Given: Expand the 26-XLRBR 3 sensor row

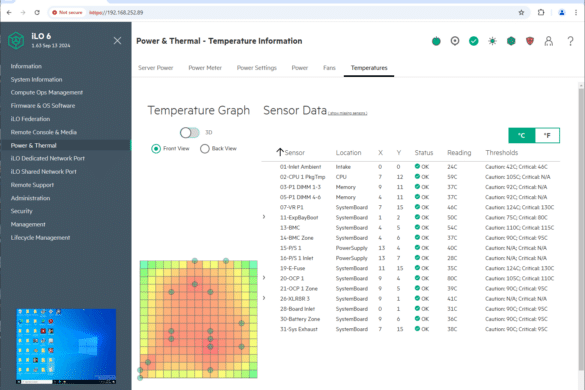Looking at the screenshot, I should [x=264, y=298].
